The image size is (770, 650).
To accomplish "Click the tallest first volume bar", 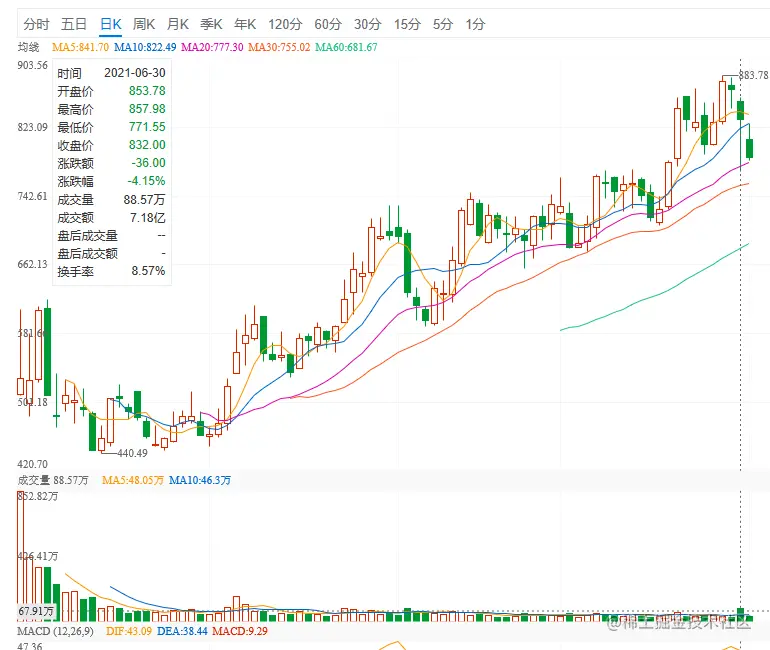I will click(20, 556).
